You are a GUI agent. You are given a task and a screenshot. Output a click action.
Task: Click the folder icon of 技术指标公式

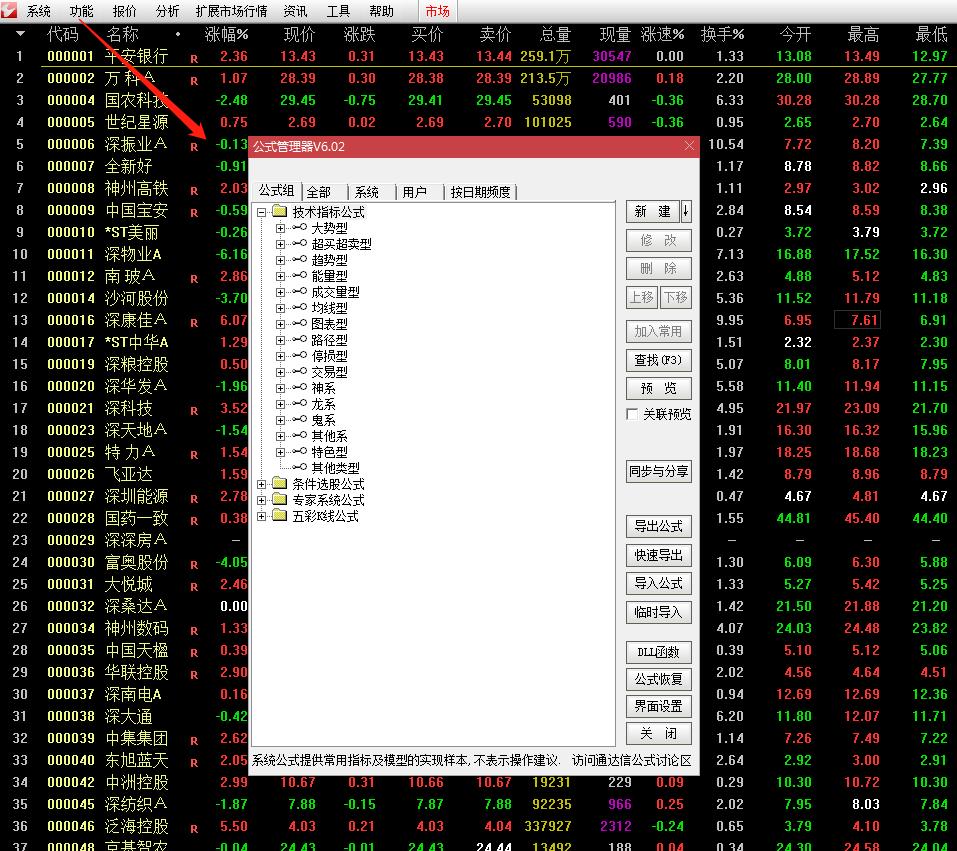coord(277,211)
